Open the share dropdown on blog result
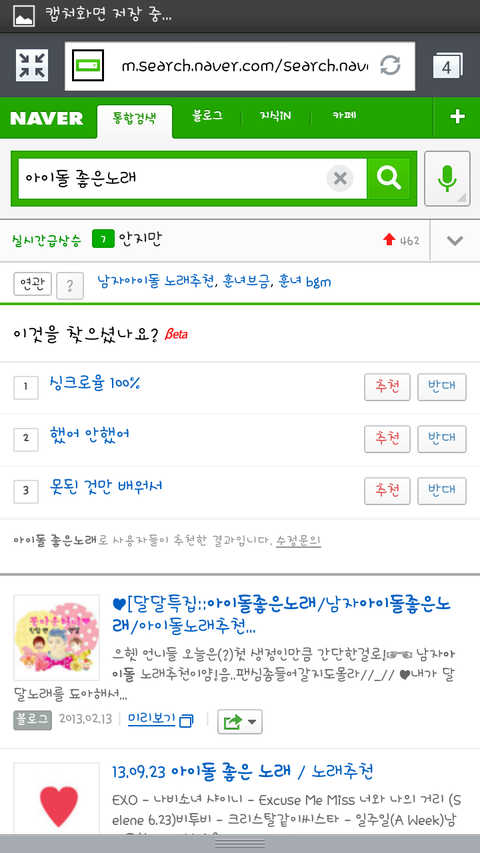This screenshot has width=480, height=853. (x=239, y=722)
